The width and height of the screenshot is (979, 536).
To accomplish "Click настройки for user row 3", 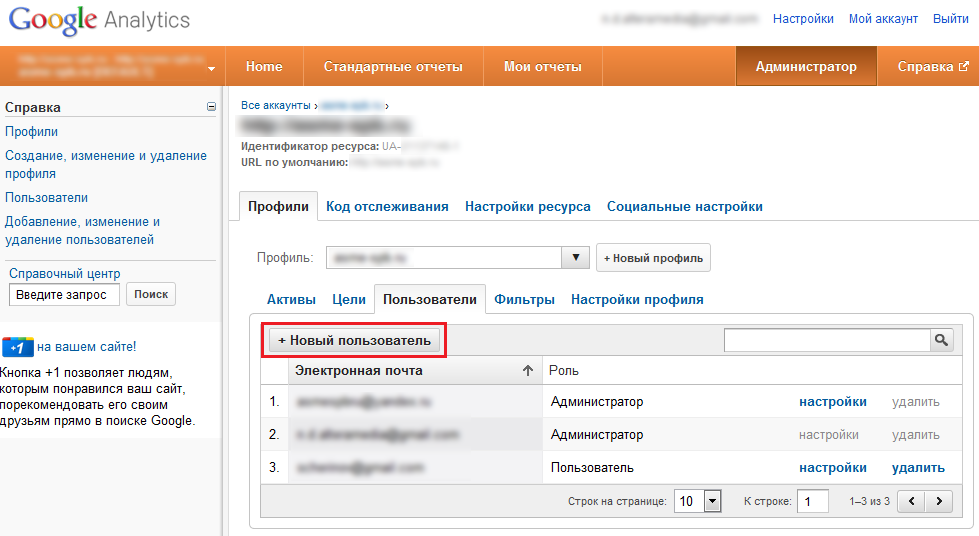I will click(833, 467).
